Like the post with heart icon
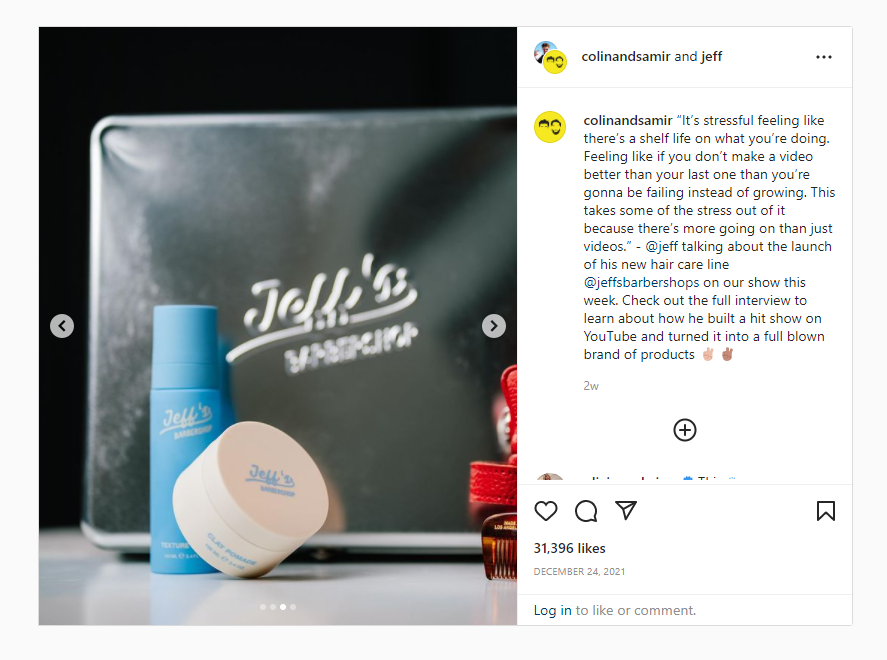887x660 pixels. coord(545,511)
